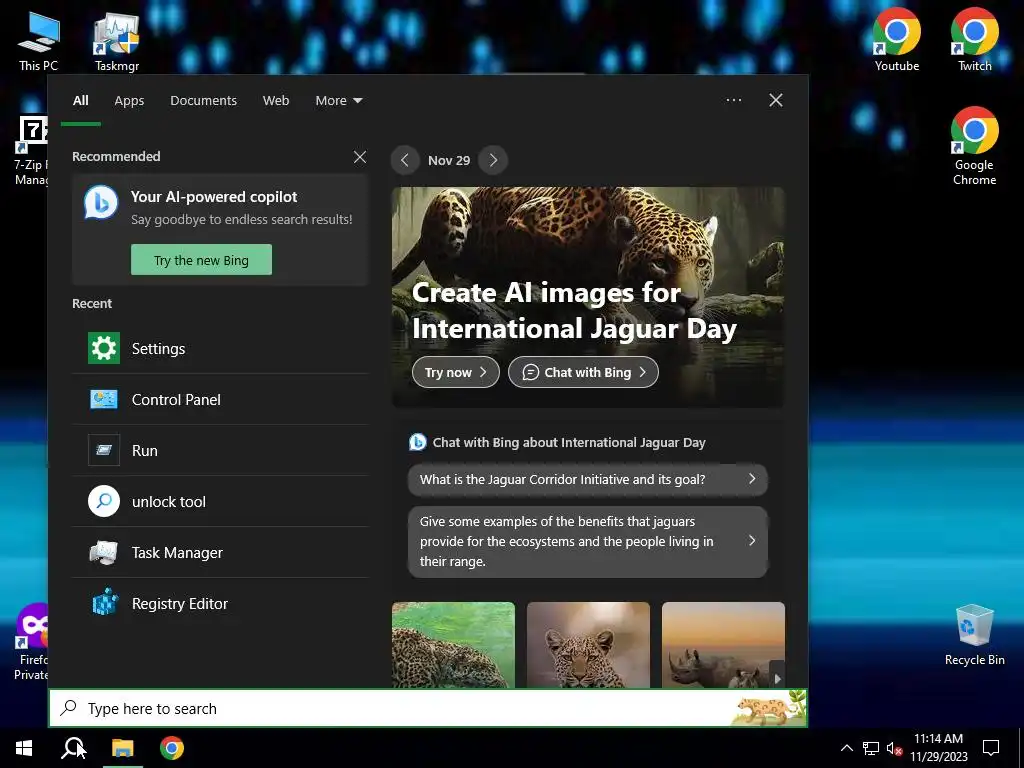This screenshot has height=768, width=1024.
Task: Open Settings from the Recent list
Action: point(220,349)
